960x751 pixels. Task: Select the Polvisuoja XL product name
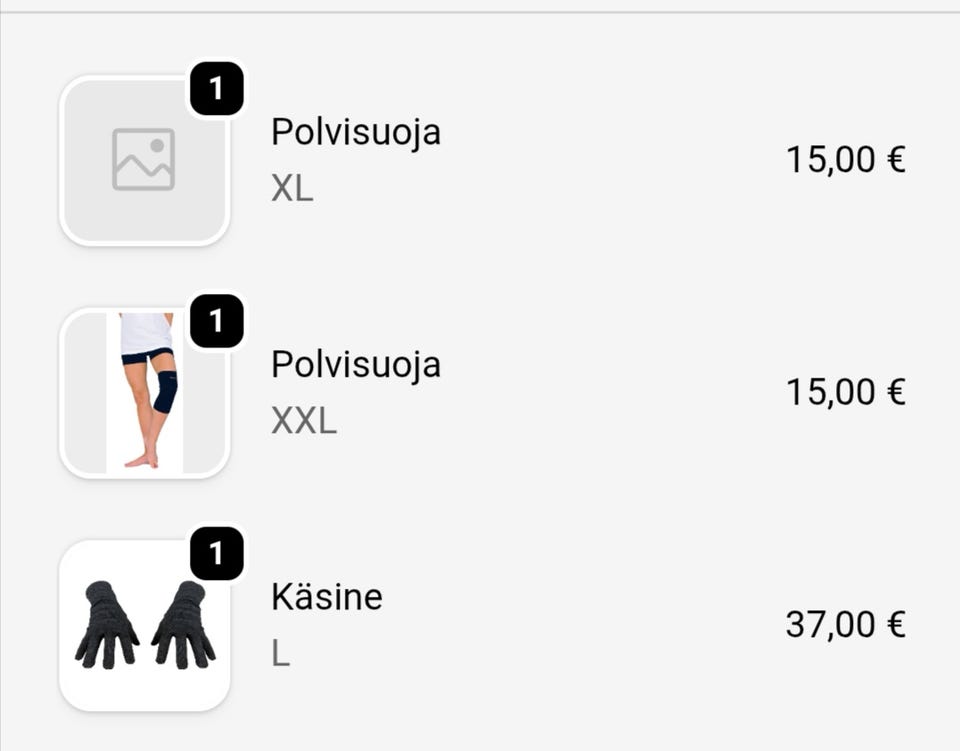[x=355, y=132]
